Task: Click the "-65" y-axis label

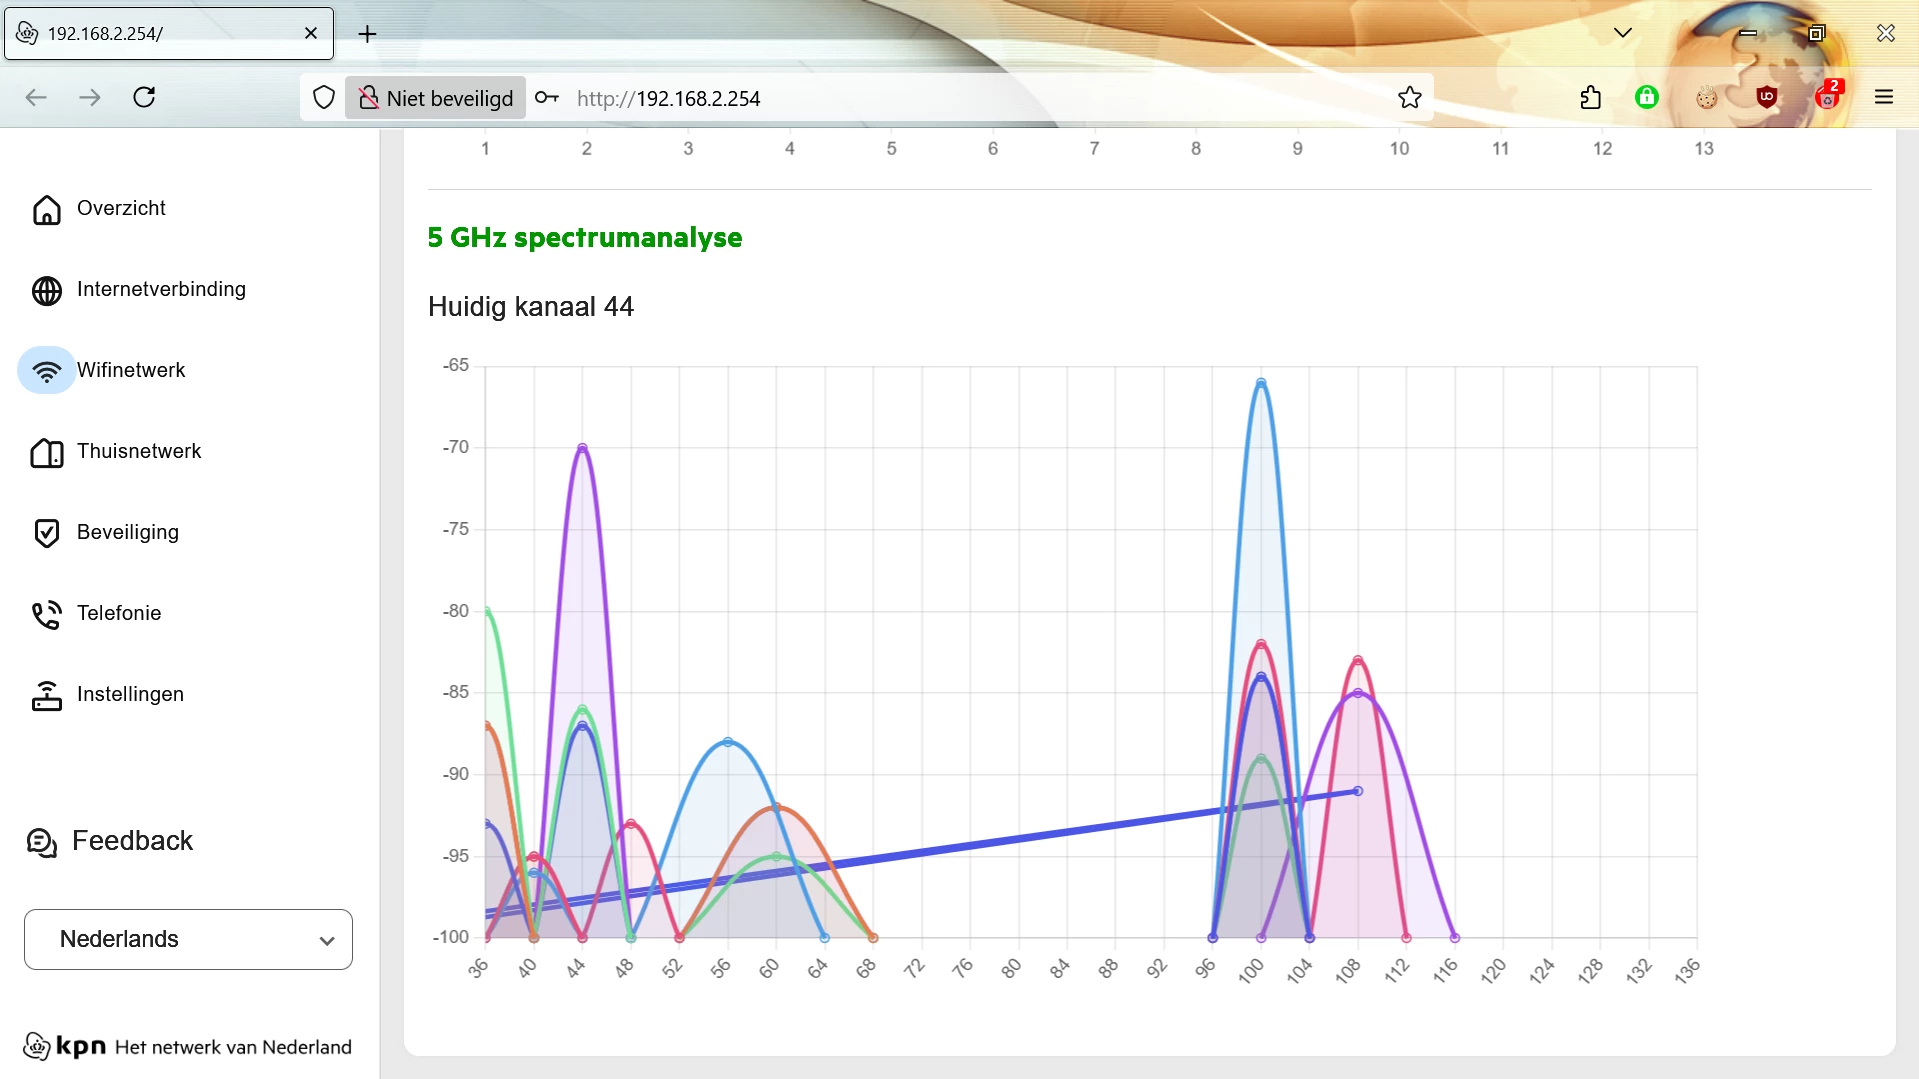Action: click(x=456, y=365)
